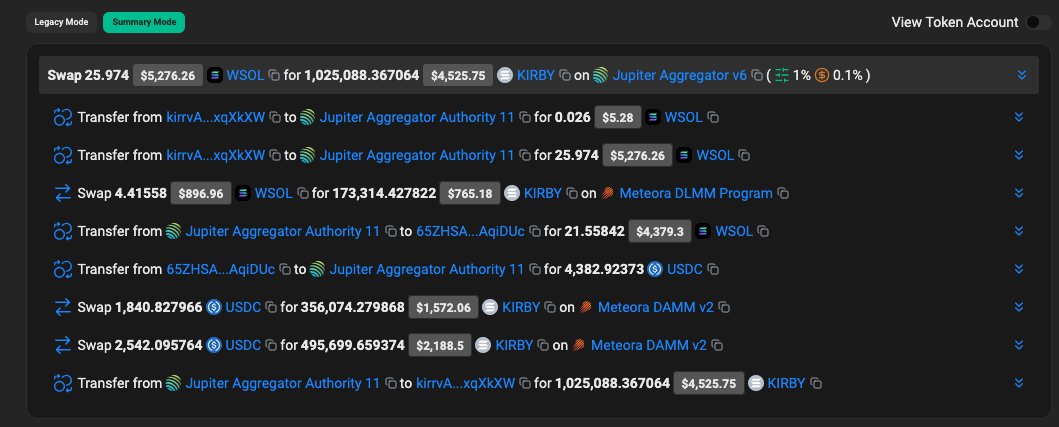Click the swap arrows icon on 4.41558 WSOL row
Image resolution: width=1059 pixels, height=427 pixels.
click(x=63, y=193)
